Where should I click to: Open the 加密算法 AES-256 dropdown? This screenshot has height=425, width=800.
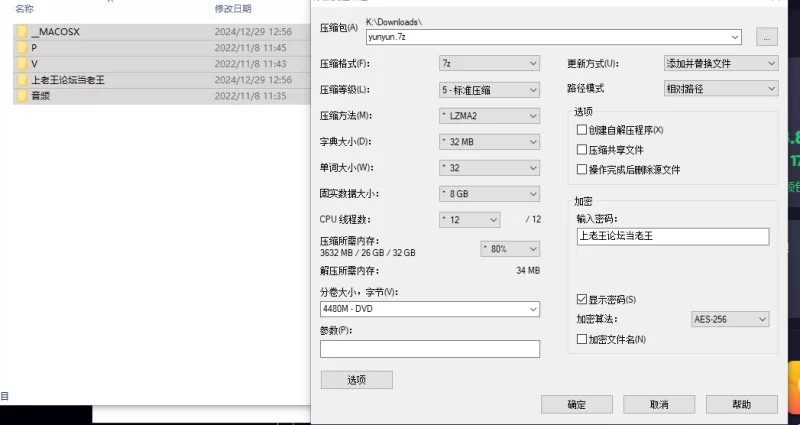point(730,319)
